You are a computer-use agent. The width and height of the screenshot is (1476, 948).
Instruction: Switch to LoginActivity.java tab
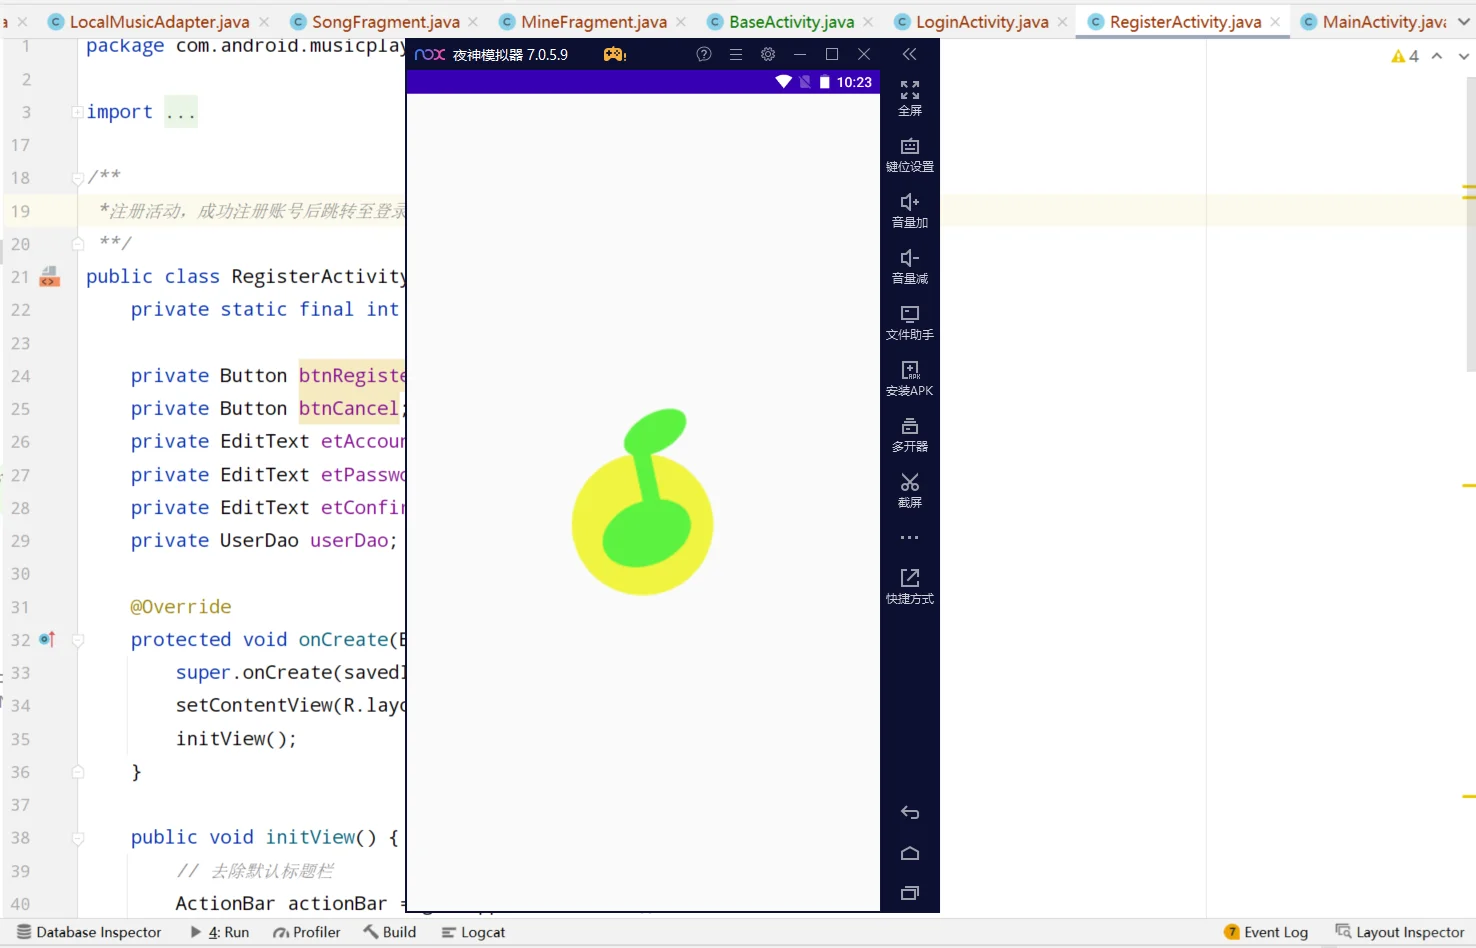(x=982, y=22)
